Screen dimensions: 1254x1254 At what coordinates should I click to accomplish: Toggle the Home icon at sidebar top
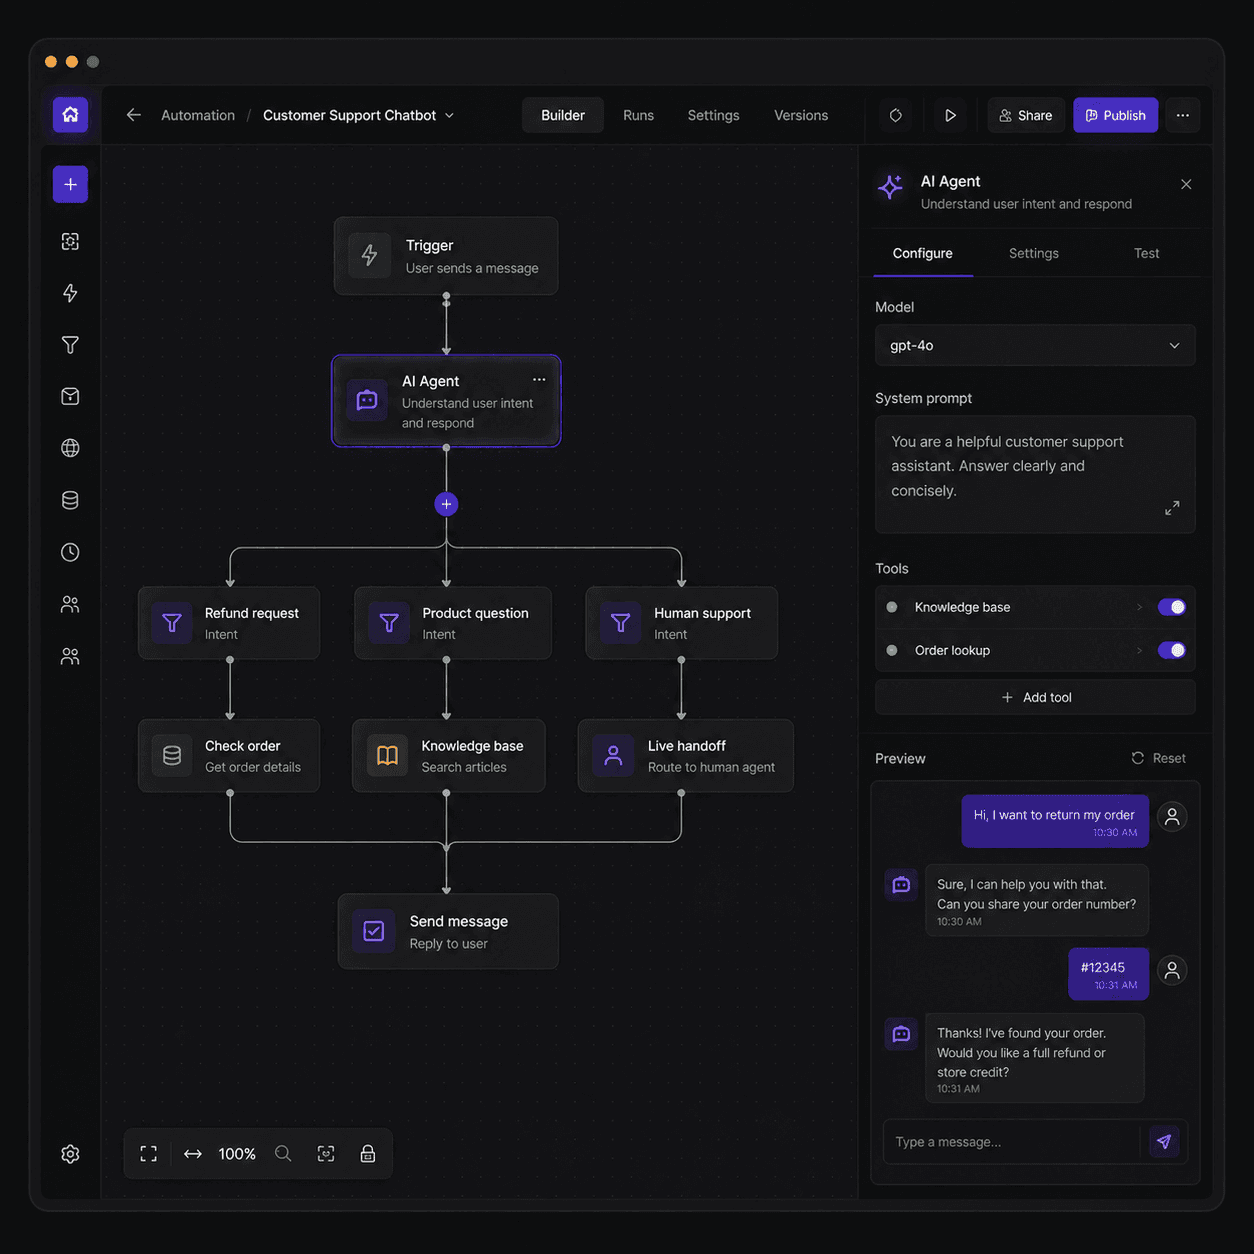coord(70,114)
